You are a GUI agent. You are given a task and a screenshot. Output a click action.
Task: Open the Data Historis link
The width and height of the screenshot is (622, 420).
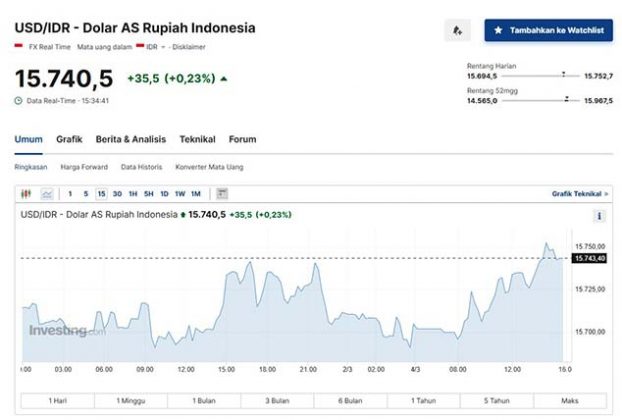point(141,167)
